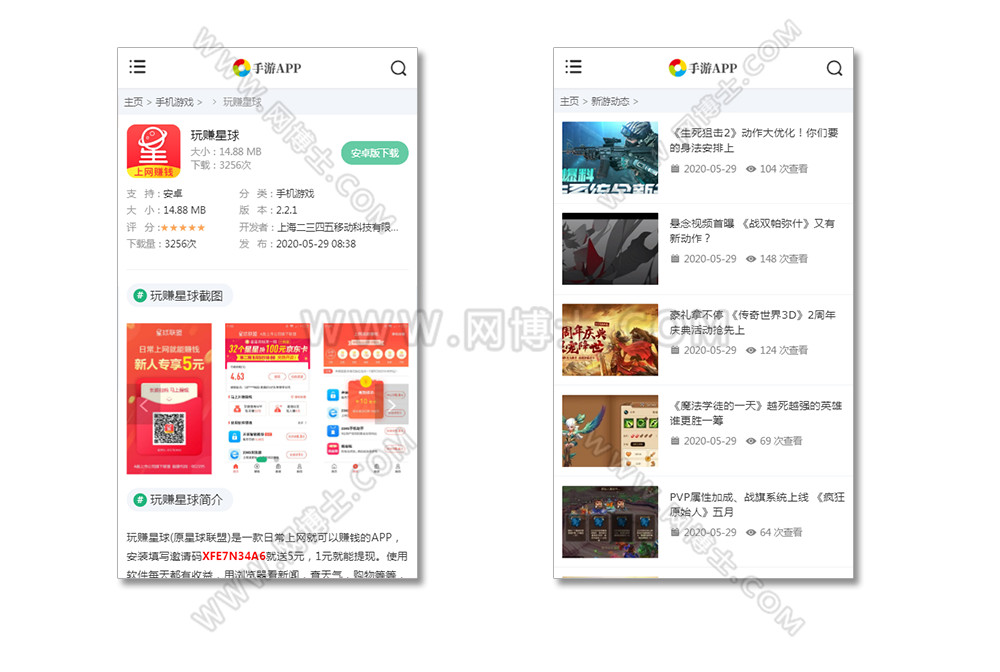
Task: Click the 玩赚星球 red app icon
Action: [x=154, y=151]
